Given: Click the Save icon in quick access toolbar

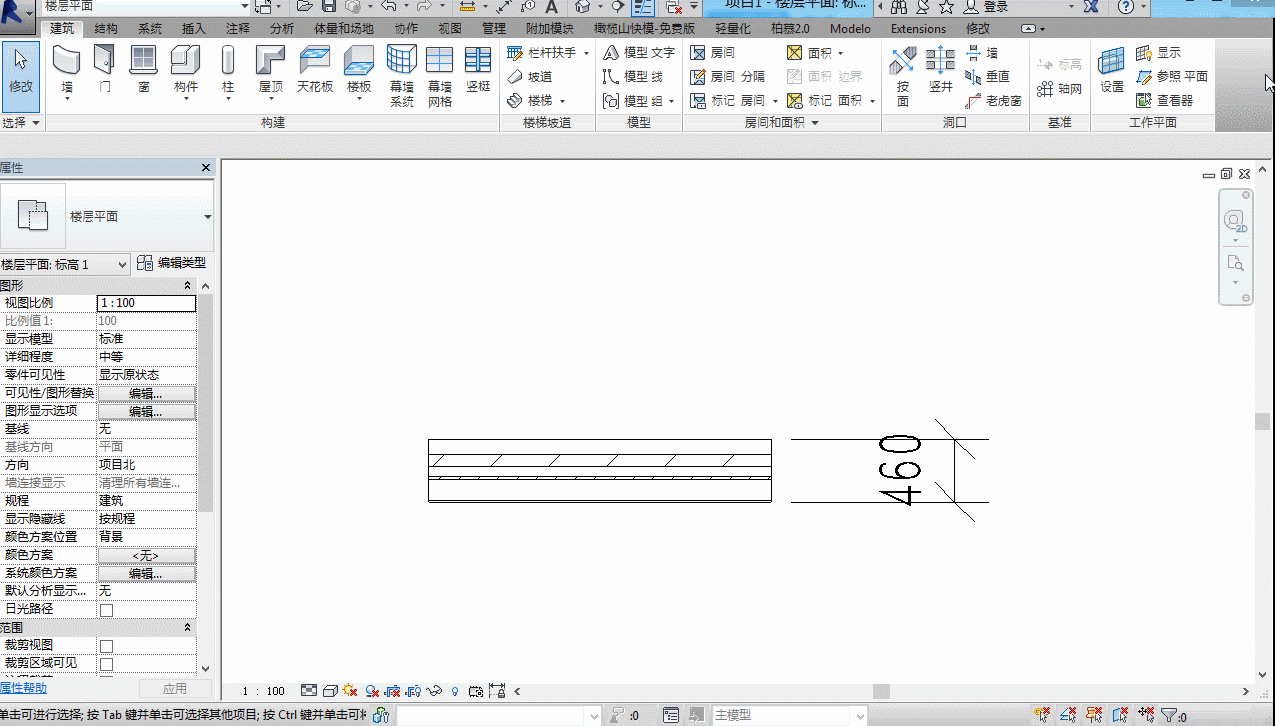Looking at the screenshot, I should [x=328, y=6].
